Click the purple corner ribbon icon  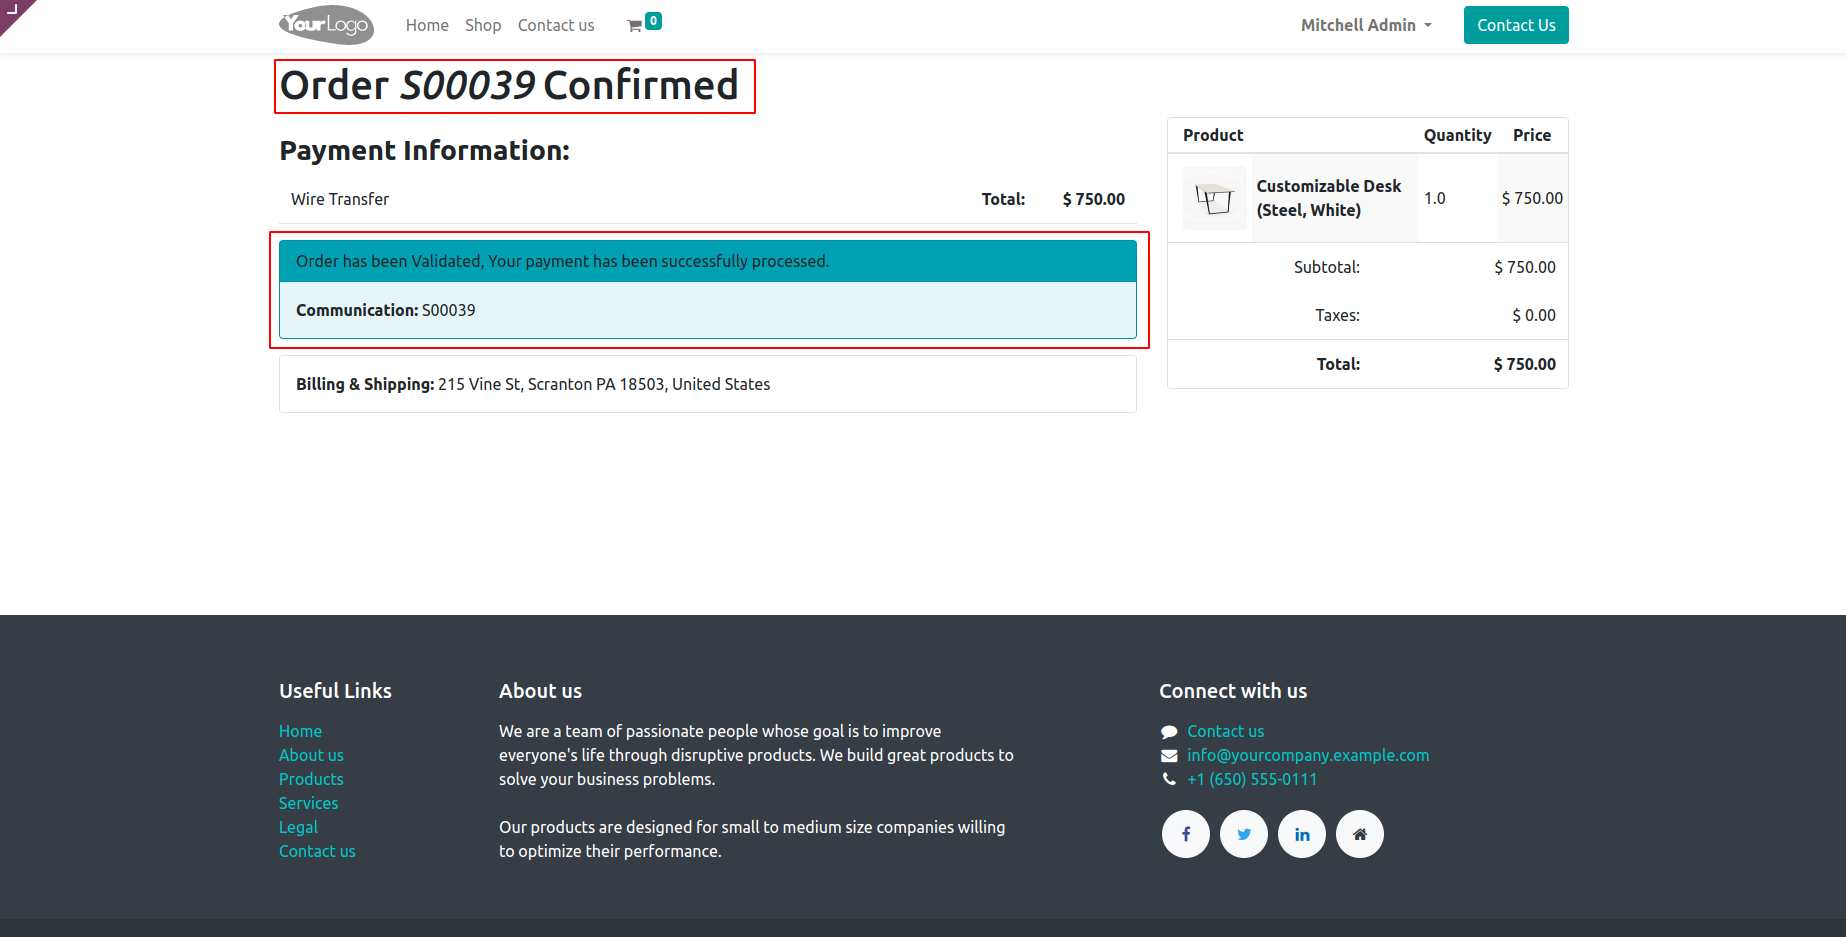[x=14, y=11]
